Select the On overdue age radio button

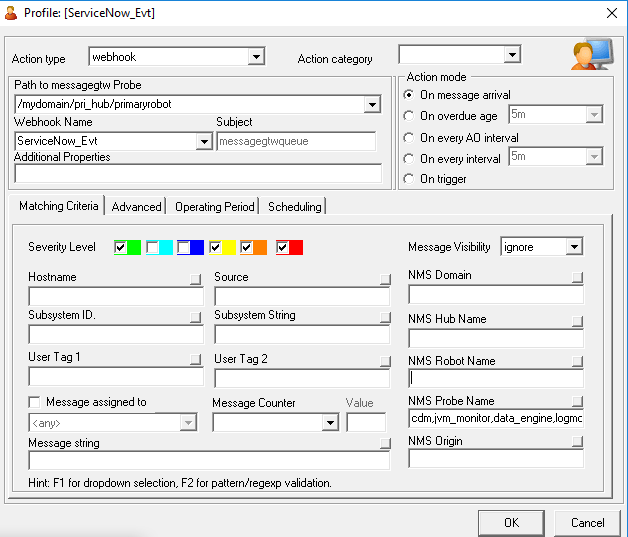click(408, 116)
